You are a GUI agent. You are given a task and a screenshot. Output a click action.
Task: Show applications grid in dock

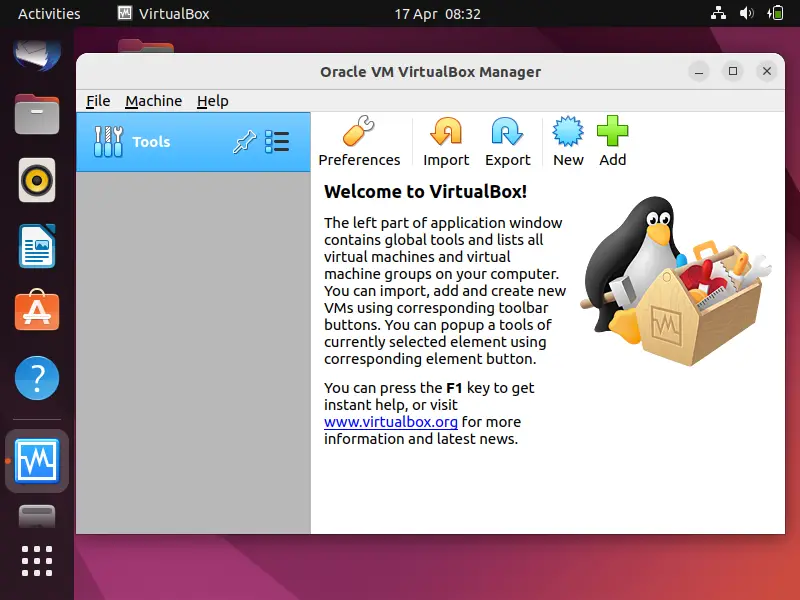tap(37, 561)
